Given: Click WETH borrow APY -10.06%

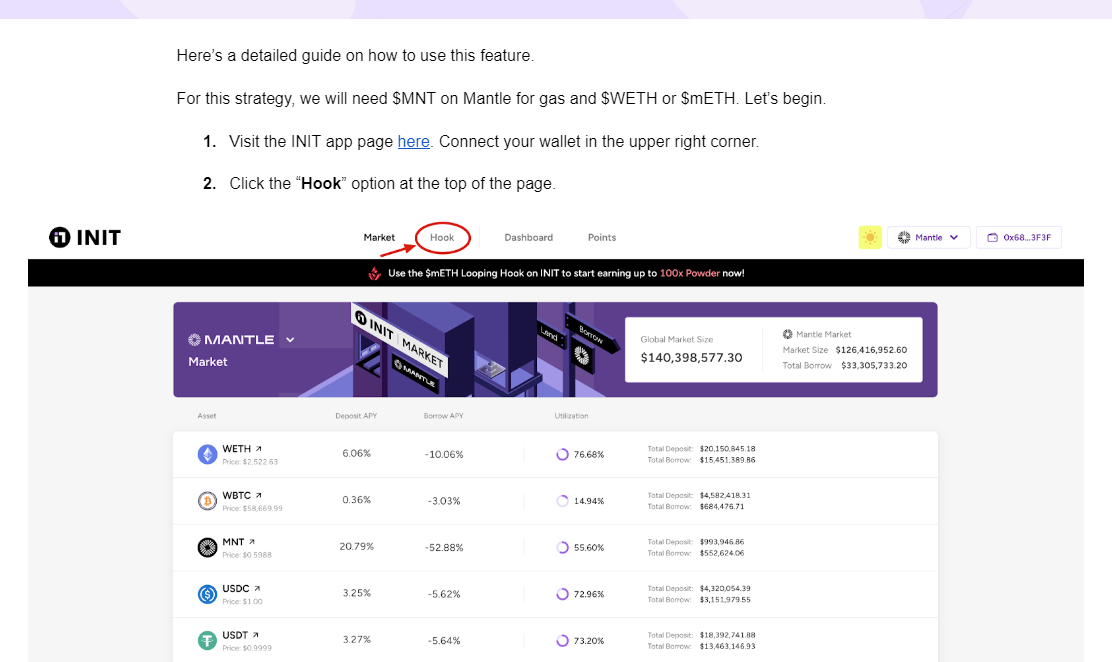Looking at the screenshot, I should [445, 454].
